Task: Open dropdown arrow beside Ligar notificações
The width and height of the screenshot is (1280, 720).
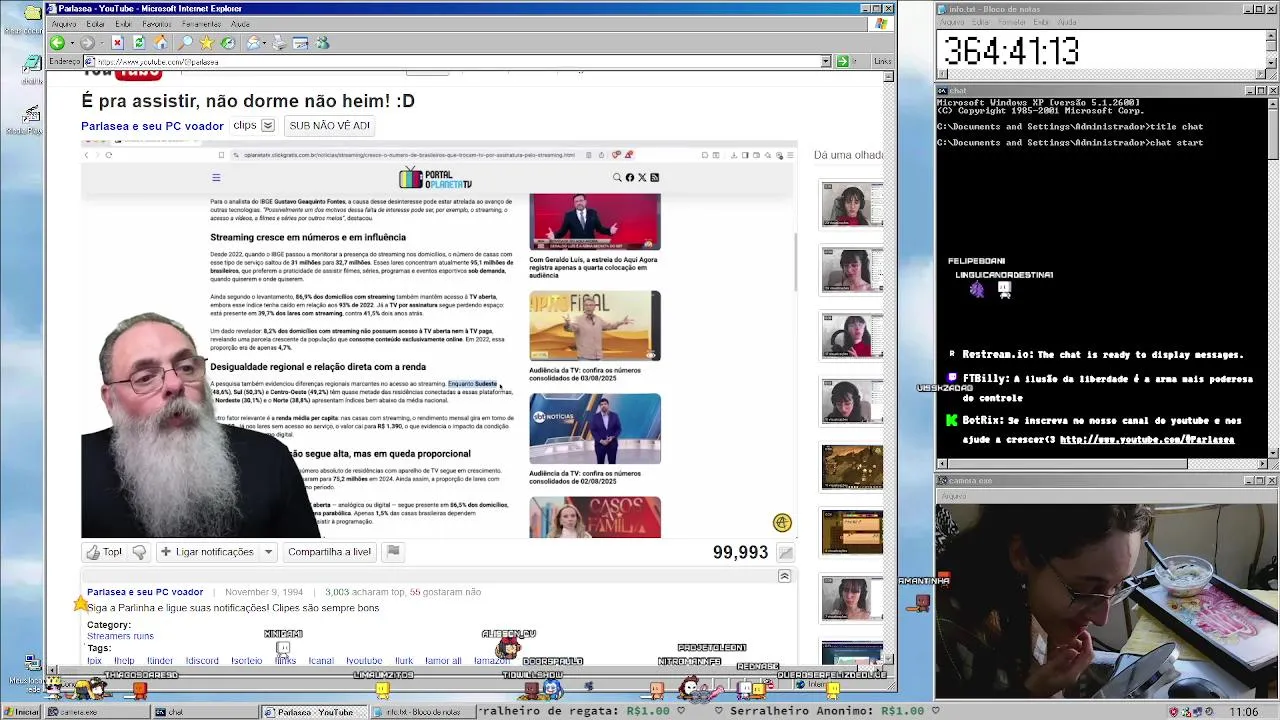Action: coord(268,552)
